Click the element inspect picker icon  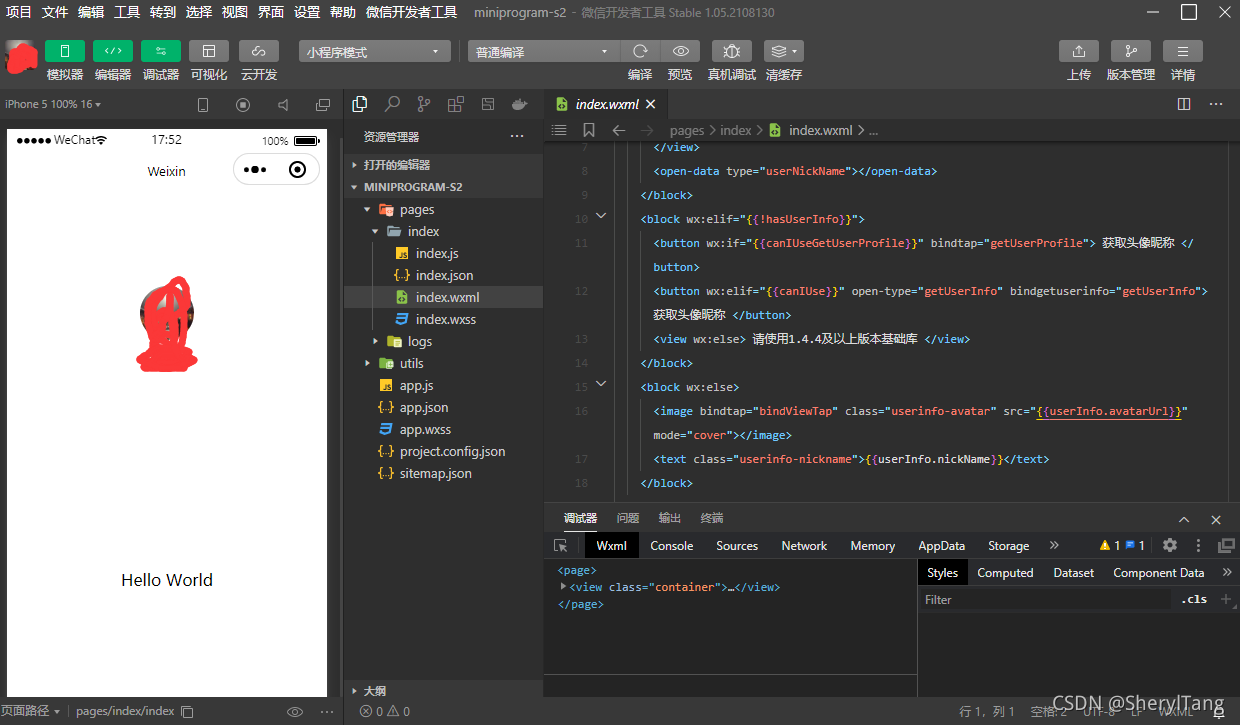561,546
